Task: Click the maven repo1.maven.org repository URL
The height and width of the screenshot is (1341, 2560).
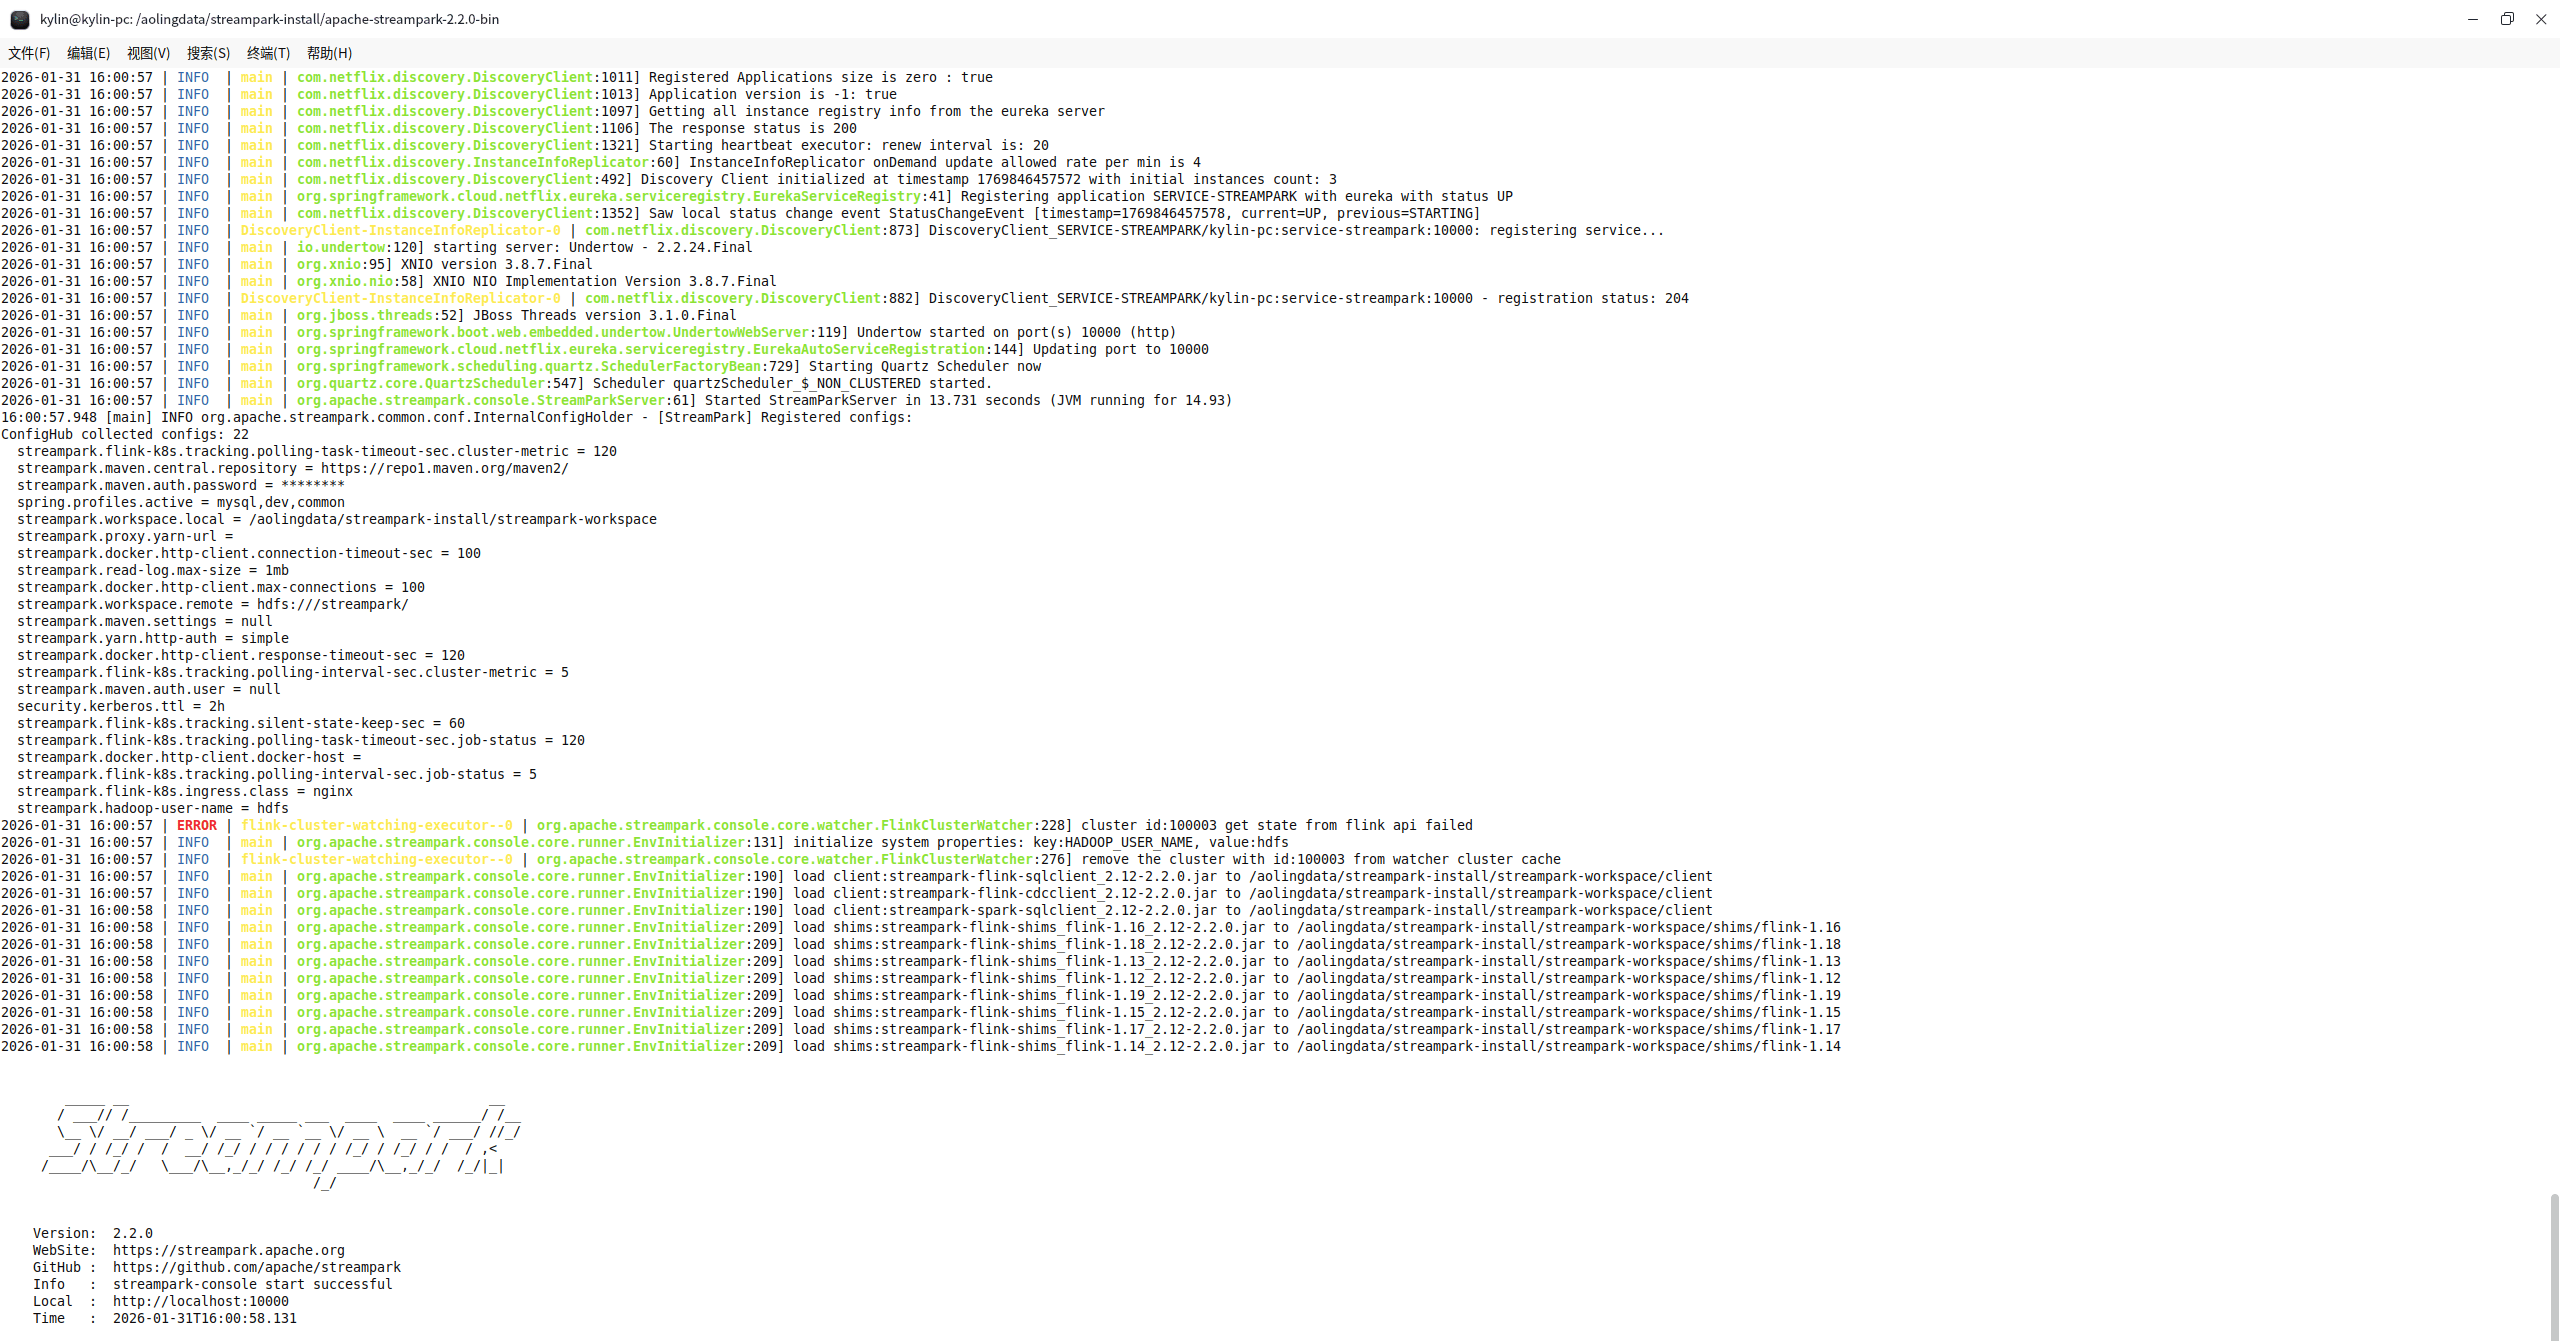Action: tap(444, 468)
